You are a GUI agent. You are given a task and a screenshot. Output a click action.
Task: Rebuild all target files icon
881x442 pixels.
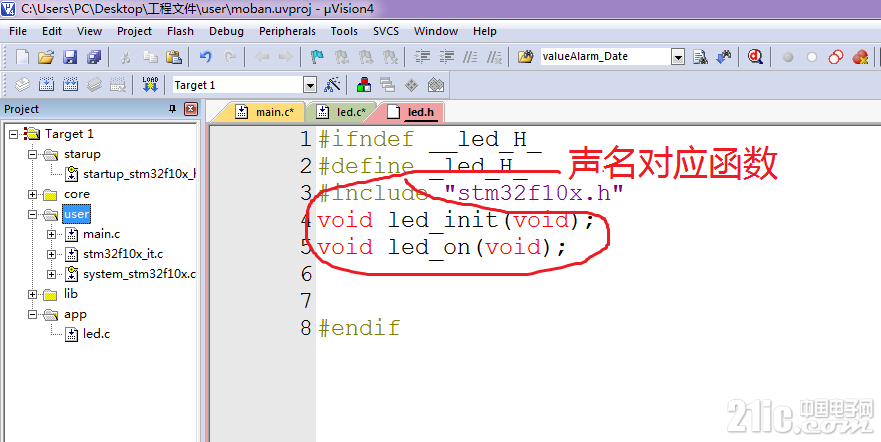pyautogui.click(x=70, y=85)
